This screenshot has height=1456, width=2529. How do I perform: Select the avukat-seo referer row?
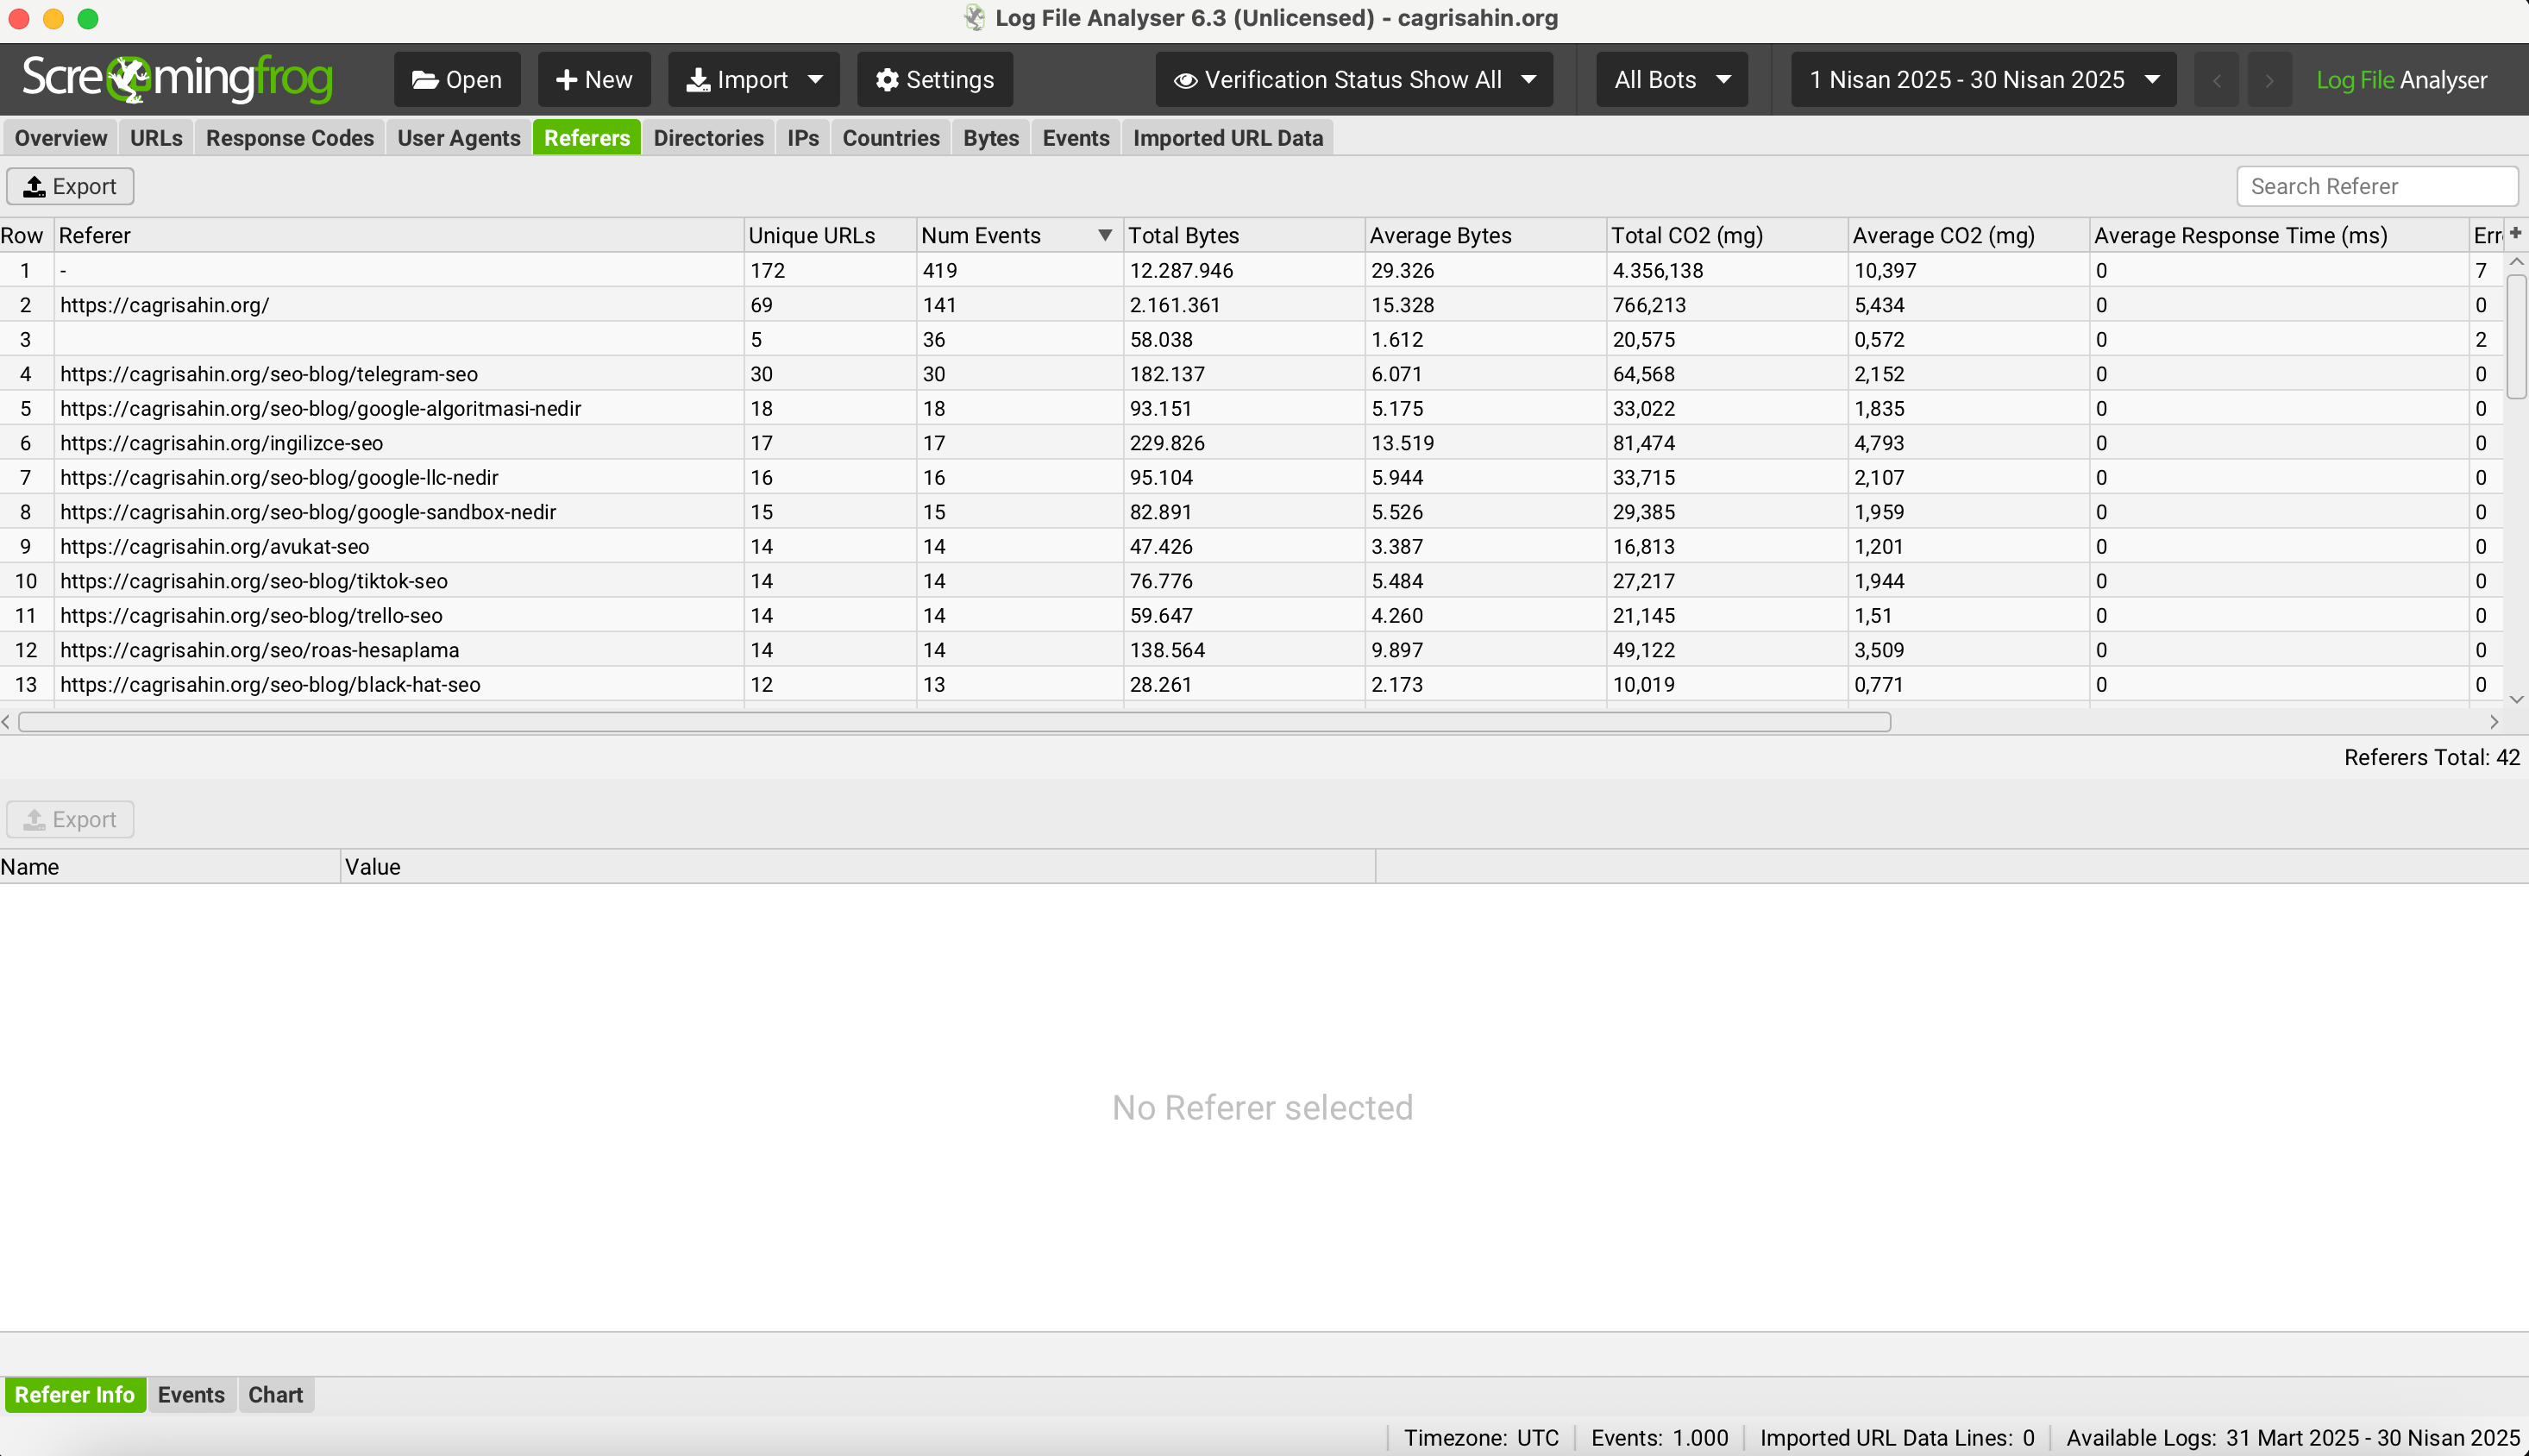1251,546
